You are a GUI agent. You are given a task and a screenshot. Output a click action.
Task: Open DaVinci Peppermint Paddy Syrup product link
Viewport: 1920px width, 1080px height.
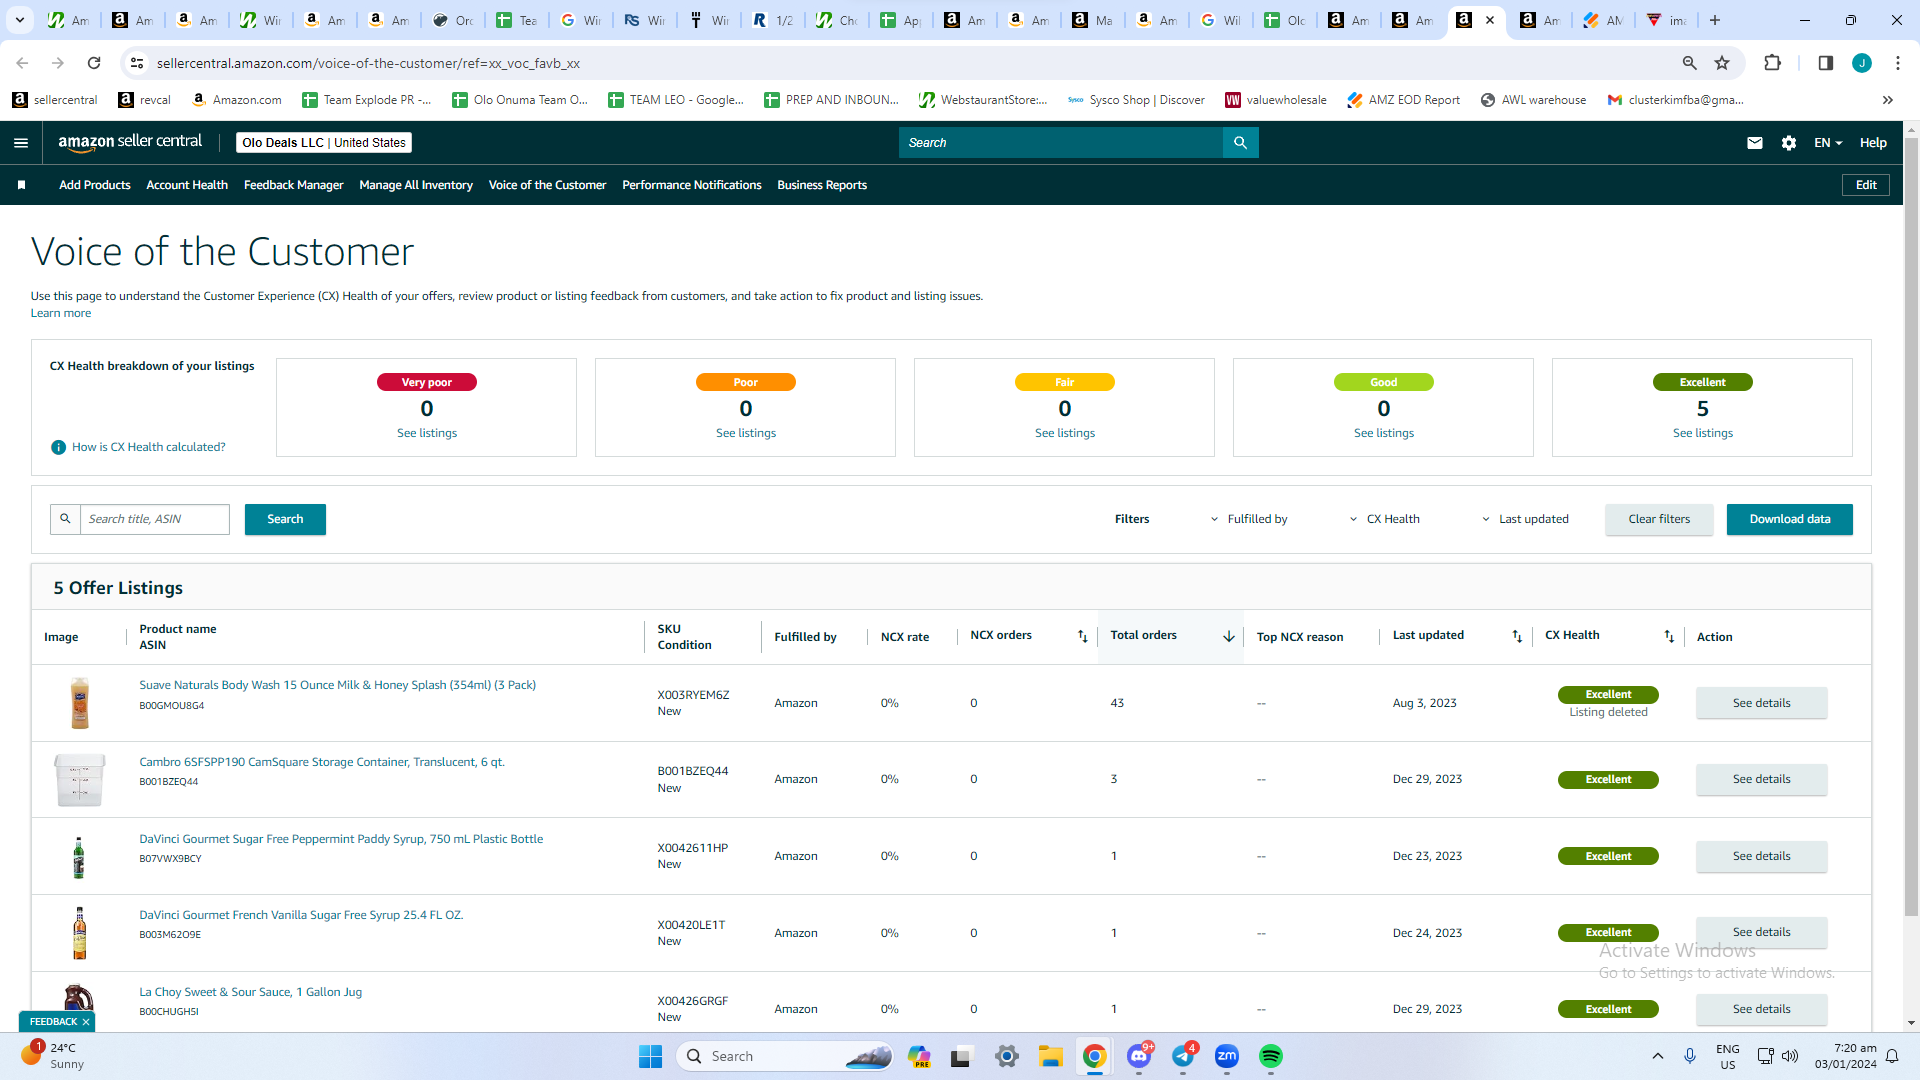[341, 839]
